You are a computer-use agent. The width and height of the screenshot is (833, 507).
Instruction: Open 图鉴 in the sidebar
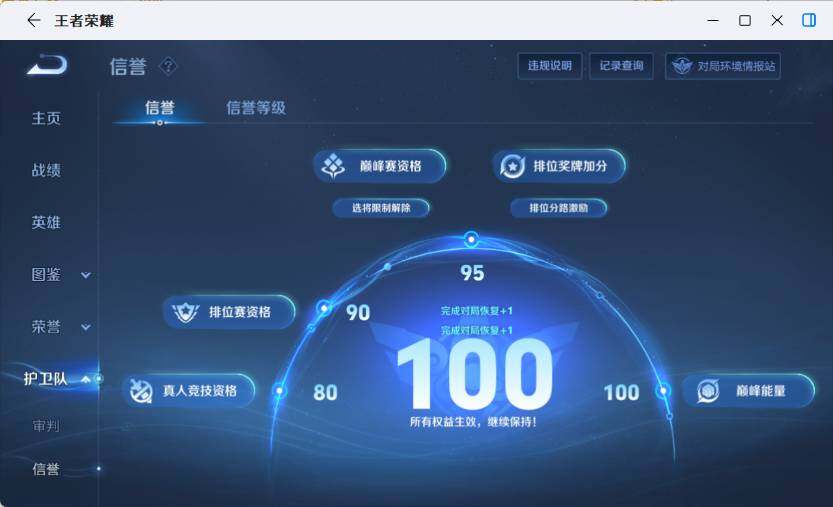tap(46, 274)
